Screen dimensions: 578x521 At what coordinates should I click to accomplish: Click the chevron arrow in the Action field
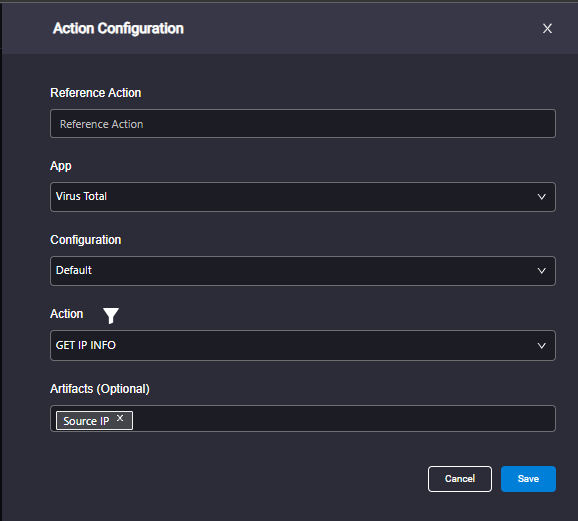541,345
